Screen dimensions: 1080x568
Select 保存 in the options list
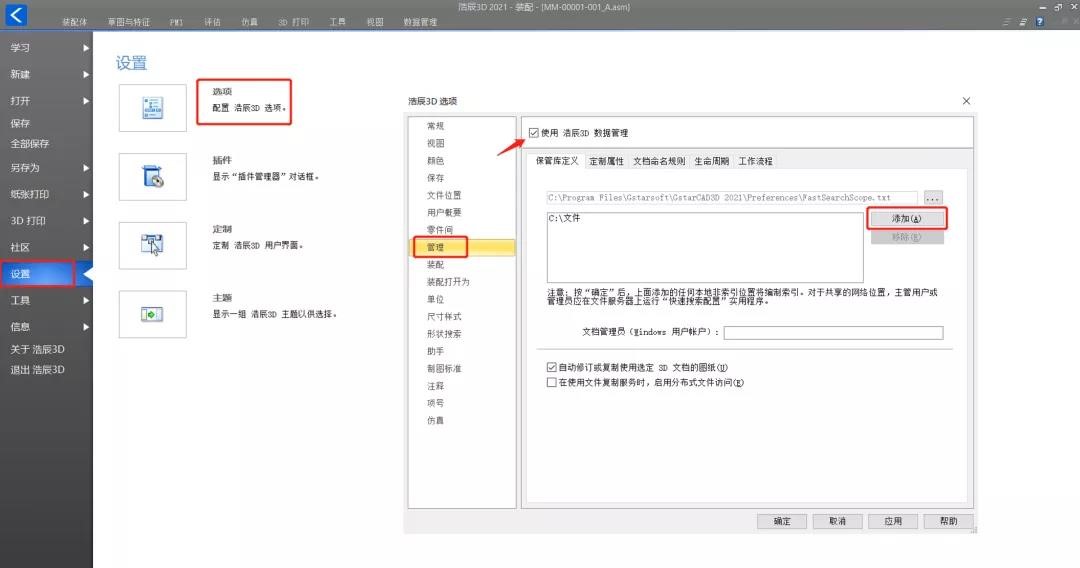click(x=435, y=178)
